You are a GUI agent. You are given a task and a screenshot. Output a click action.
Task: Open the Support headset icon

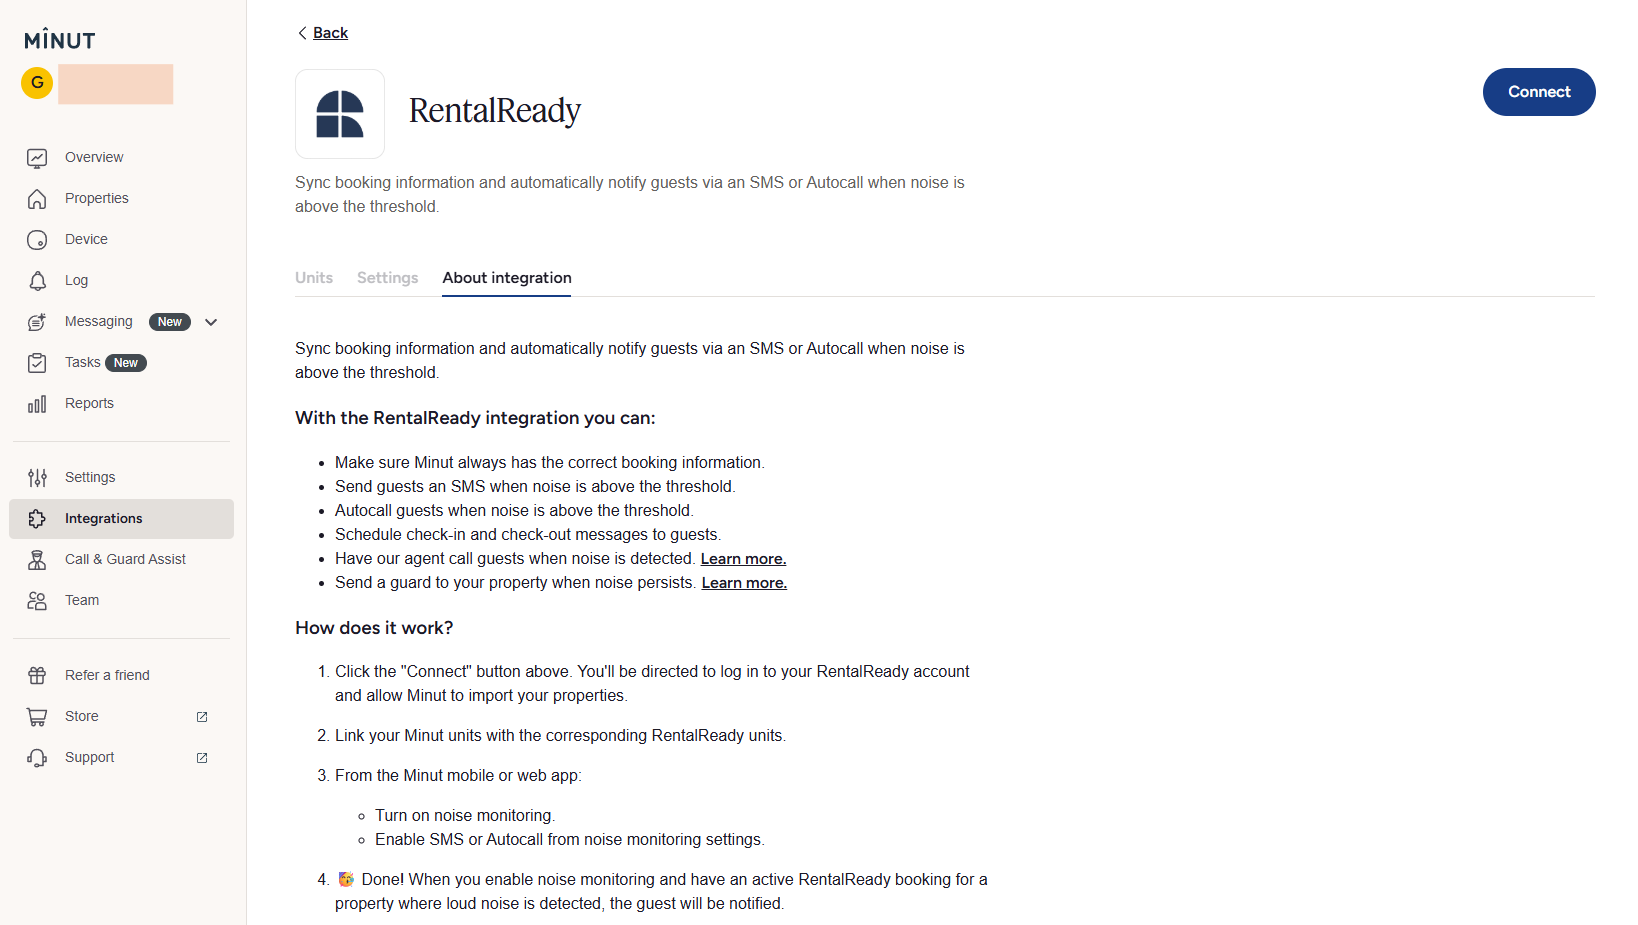coord(37,758)
